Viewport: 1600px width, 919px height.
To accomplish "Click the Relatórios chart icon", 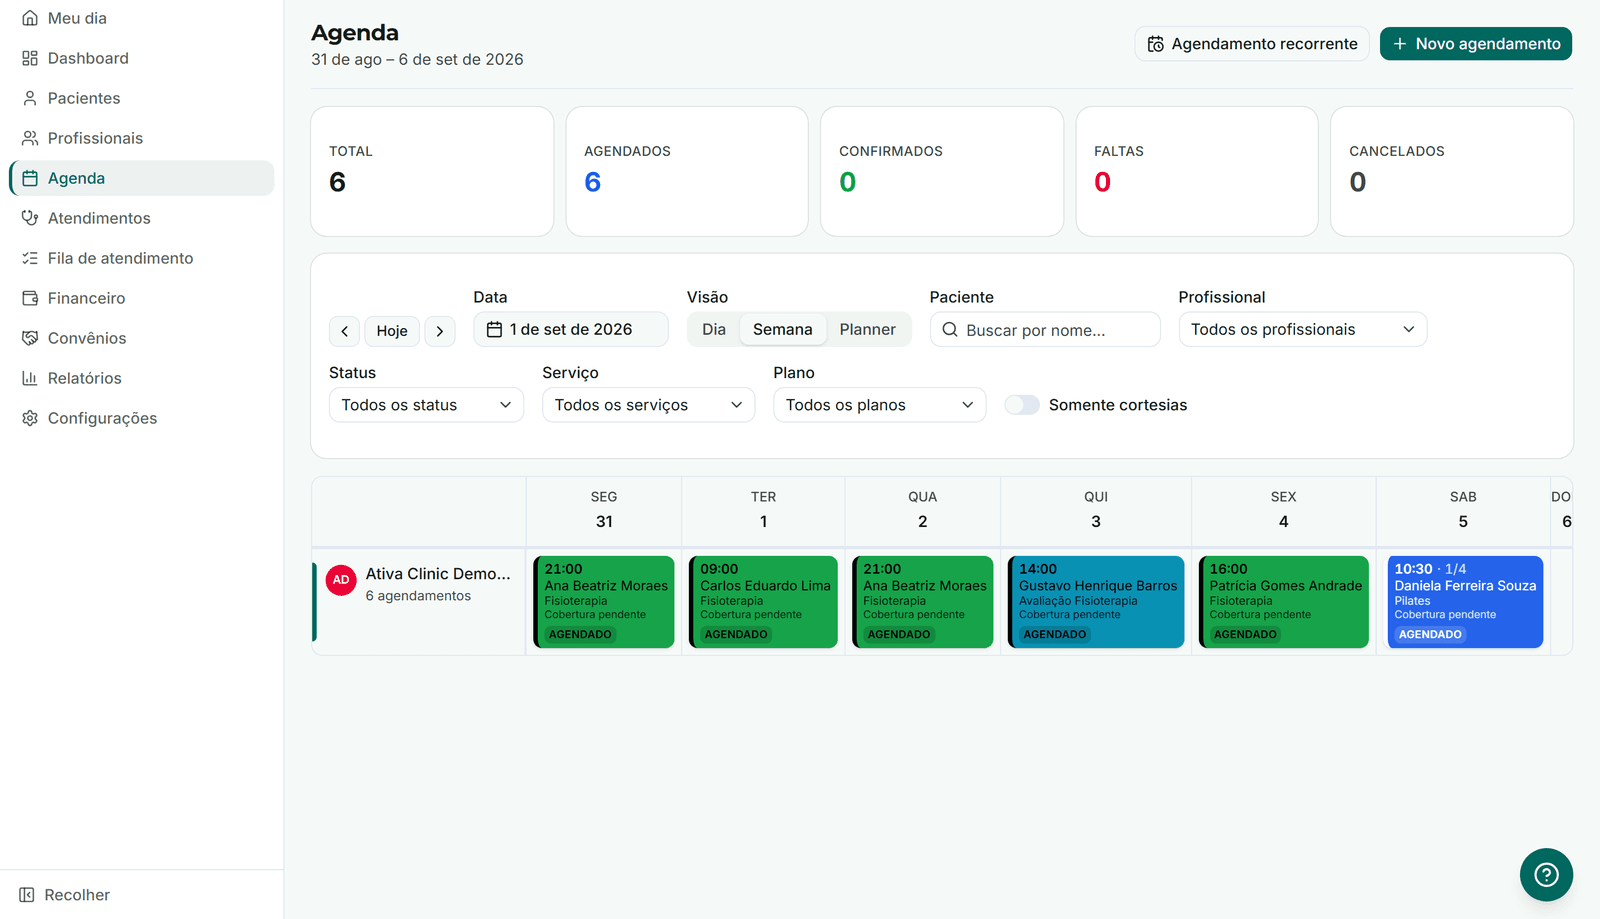I will click(30, 378).
